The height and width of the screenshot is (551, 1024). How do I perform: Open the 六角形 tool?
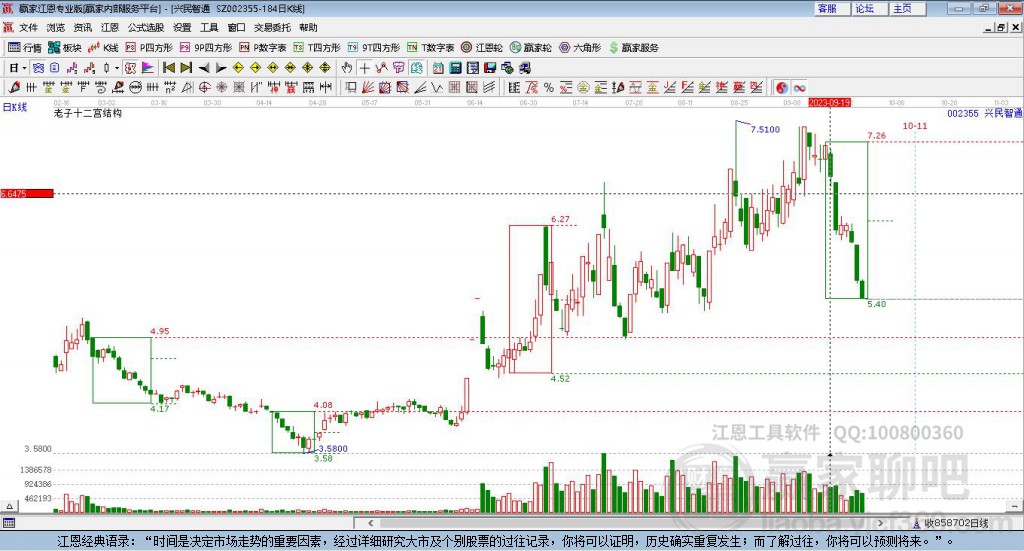tap(580, 48)
